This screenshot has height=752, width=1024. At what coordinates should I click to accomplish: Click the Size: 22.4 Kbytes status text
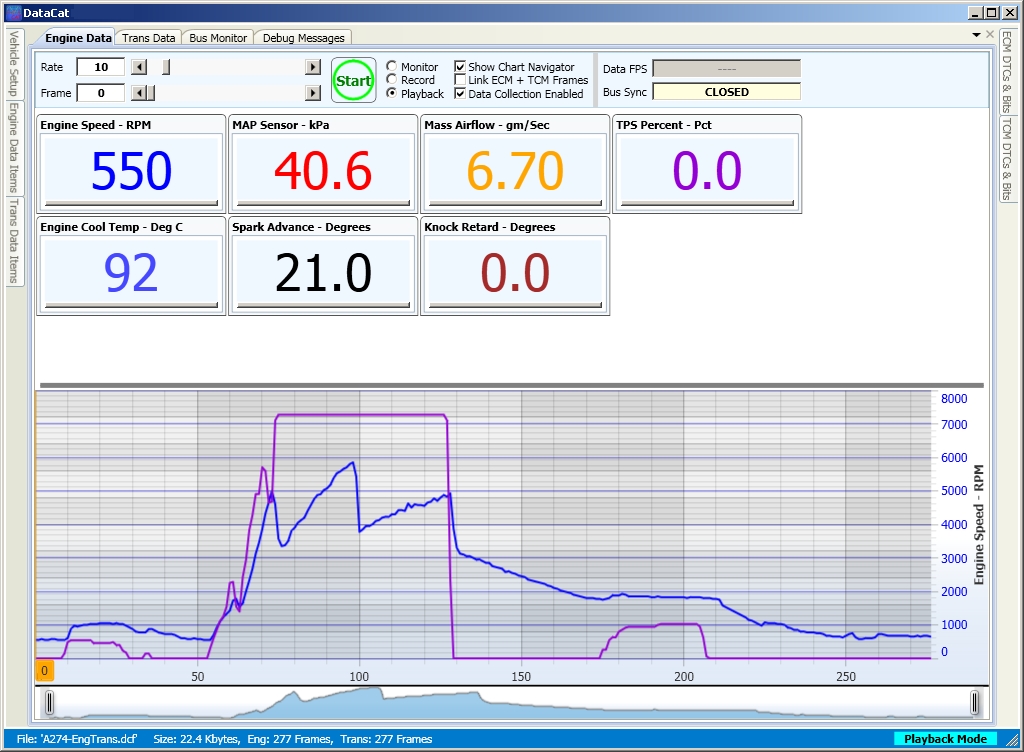click(196, 739)
